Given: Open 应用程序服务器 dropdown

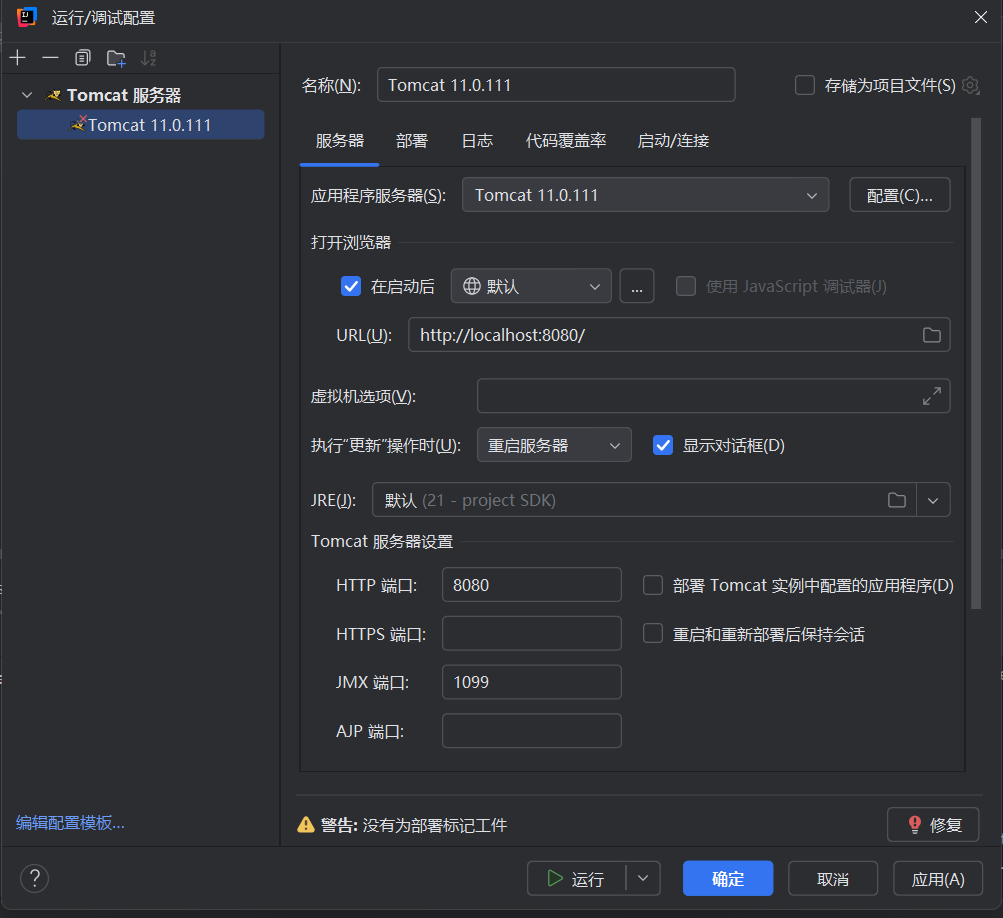Looking at the screenshot, I should (645, 195).
